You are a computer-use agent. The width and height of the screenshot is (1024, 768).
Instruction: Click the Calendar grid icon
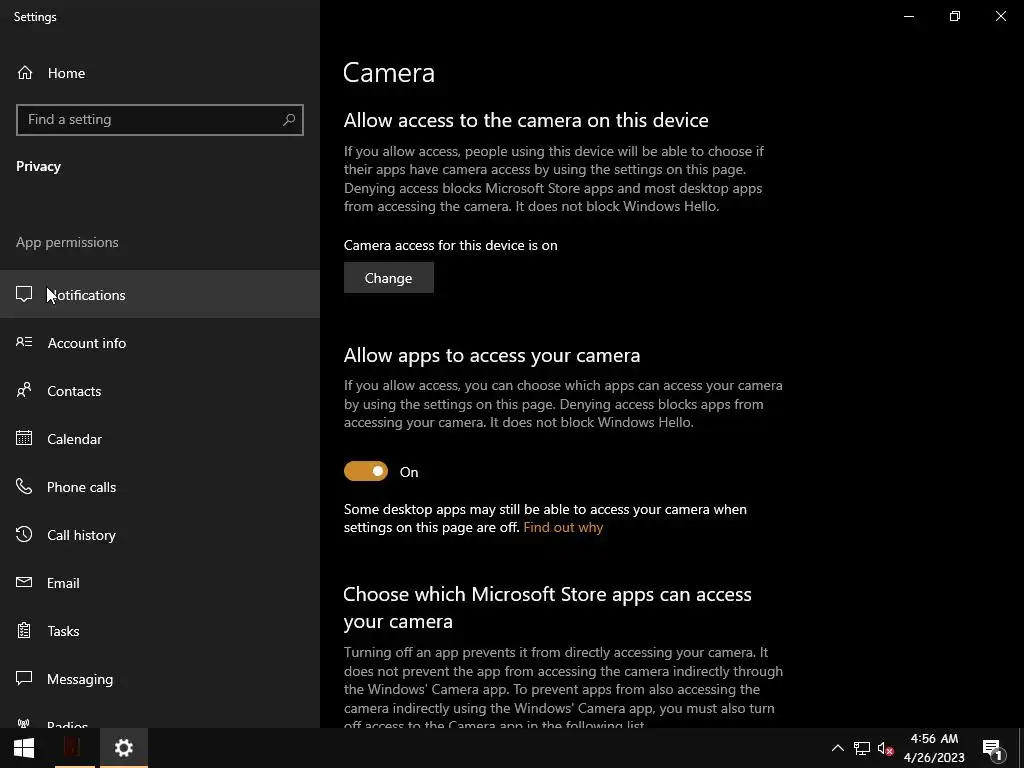tap(24, 438)
